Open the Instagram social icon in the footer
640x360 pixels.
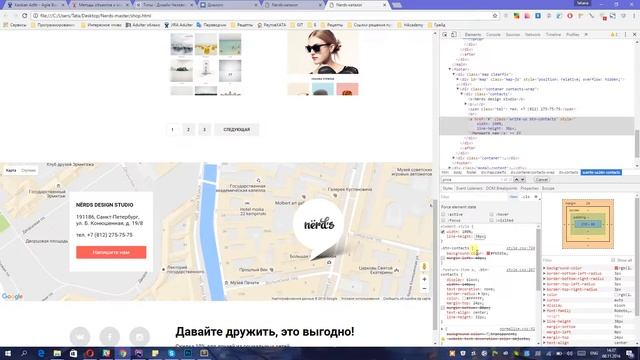[x=140, y=336]
